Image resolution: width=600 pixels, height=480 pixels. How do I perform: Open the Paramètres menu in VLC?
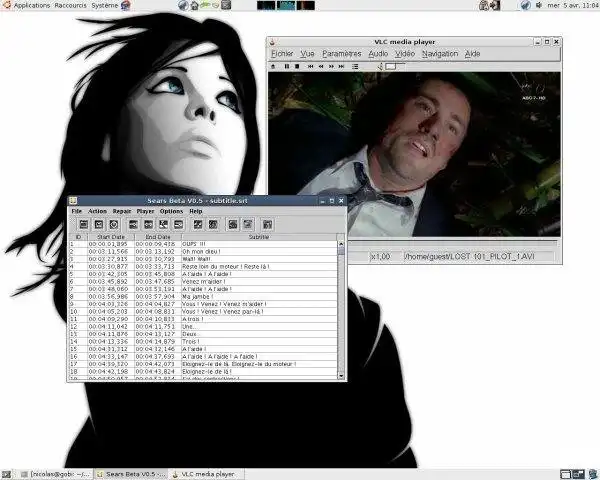342,54
